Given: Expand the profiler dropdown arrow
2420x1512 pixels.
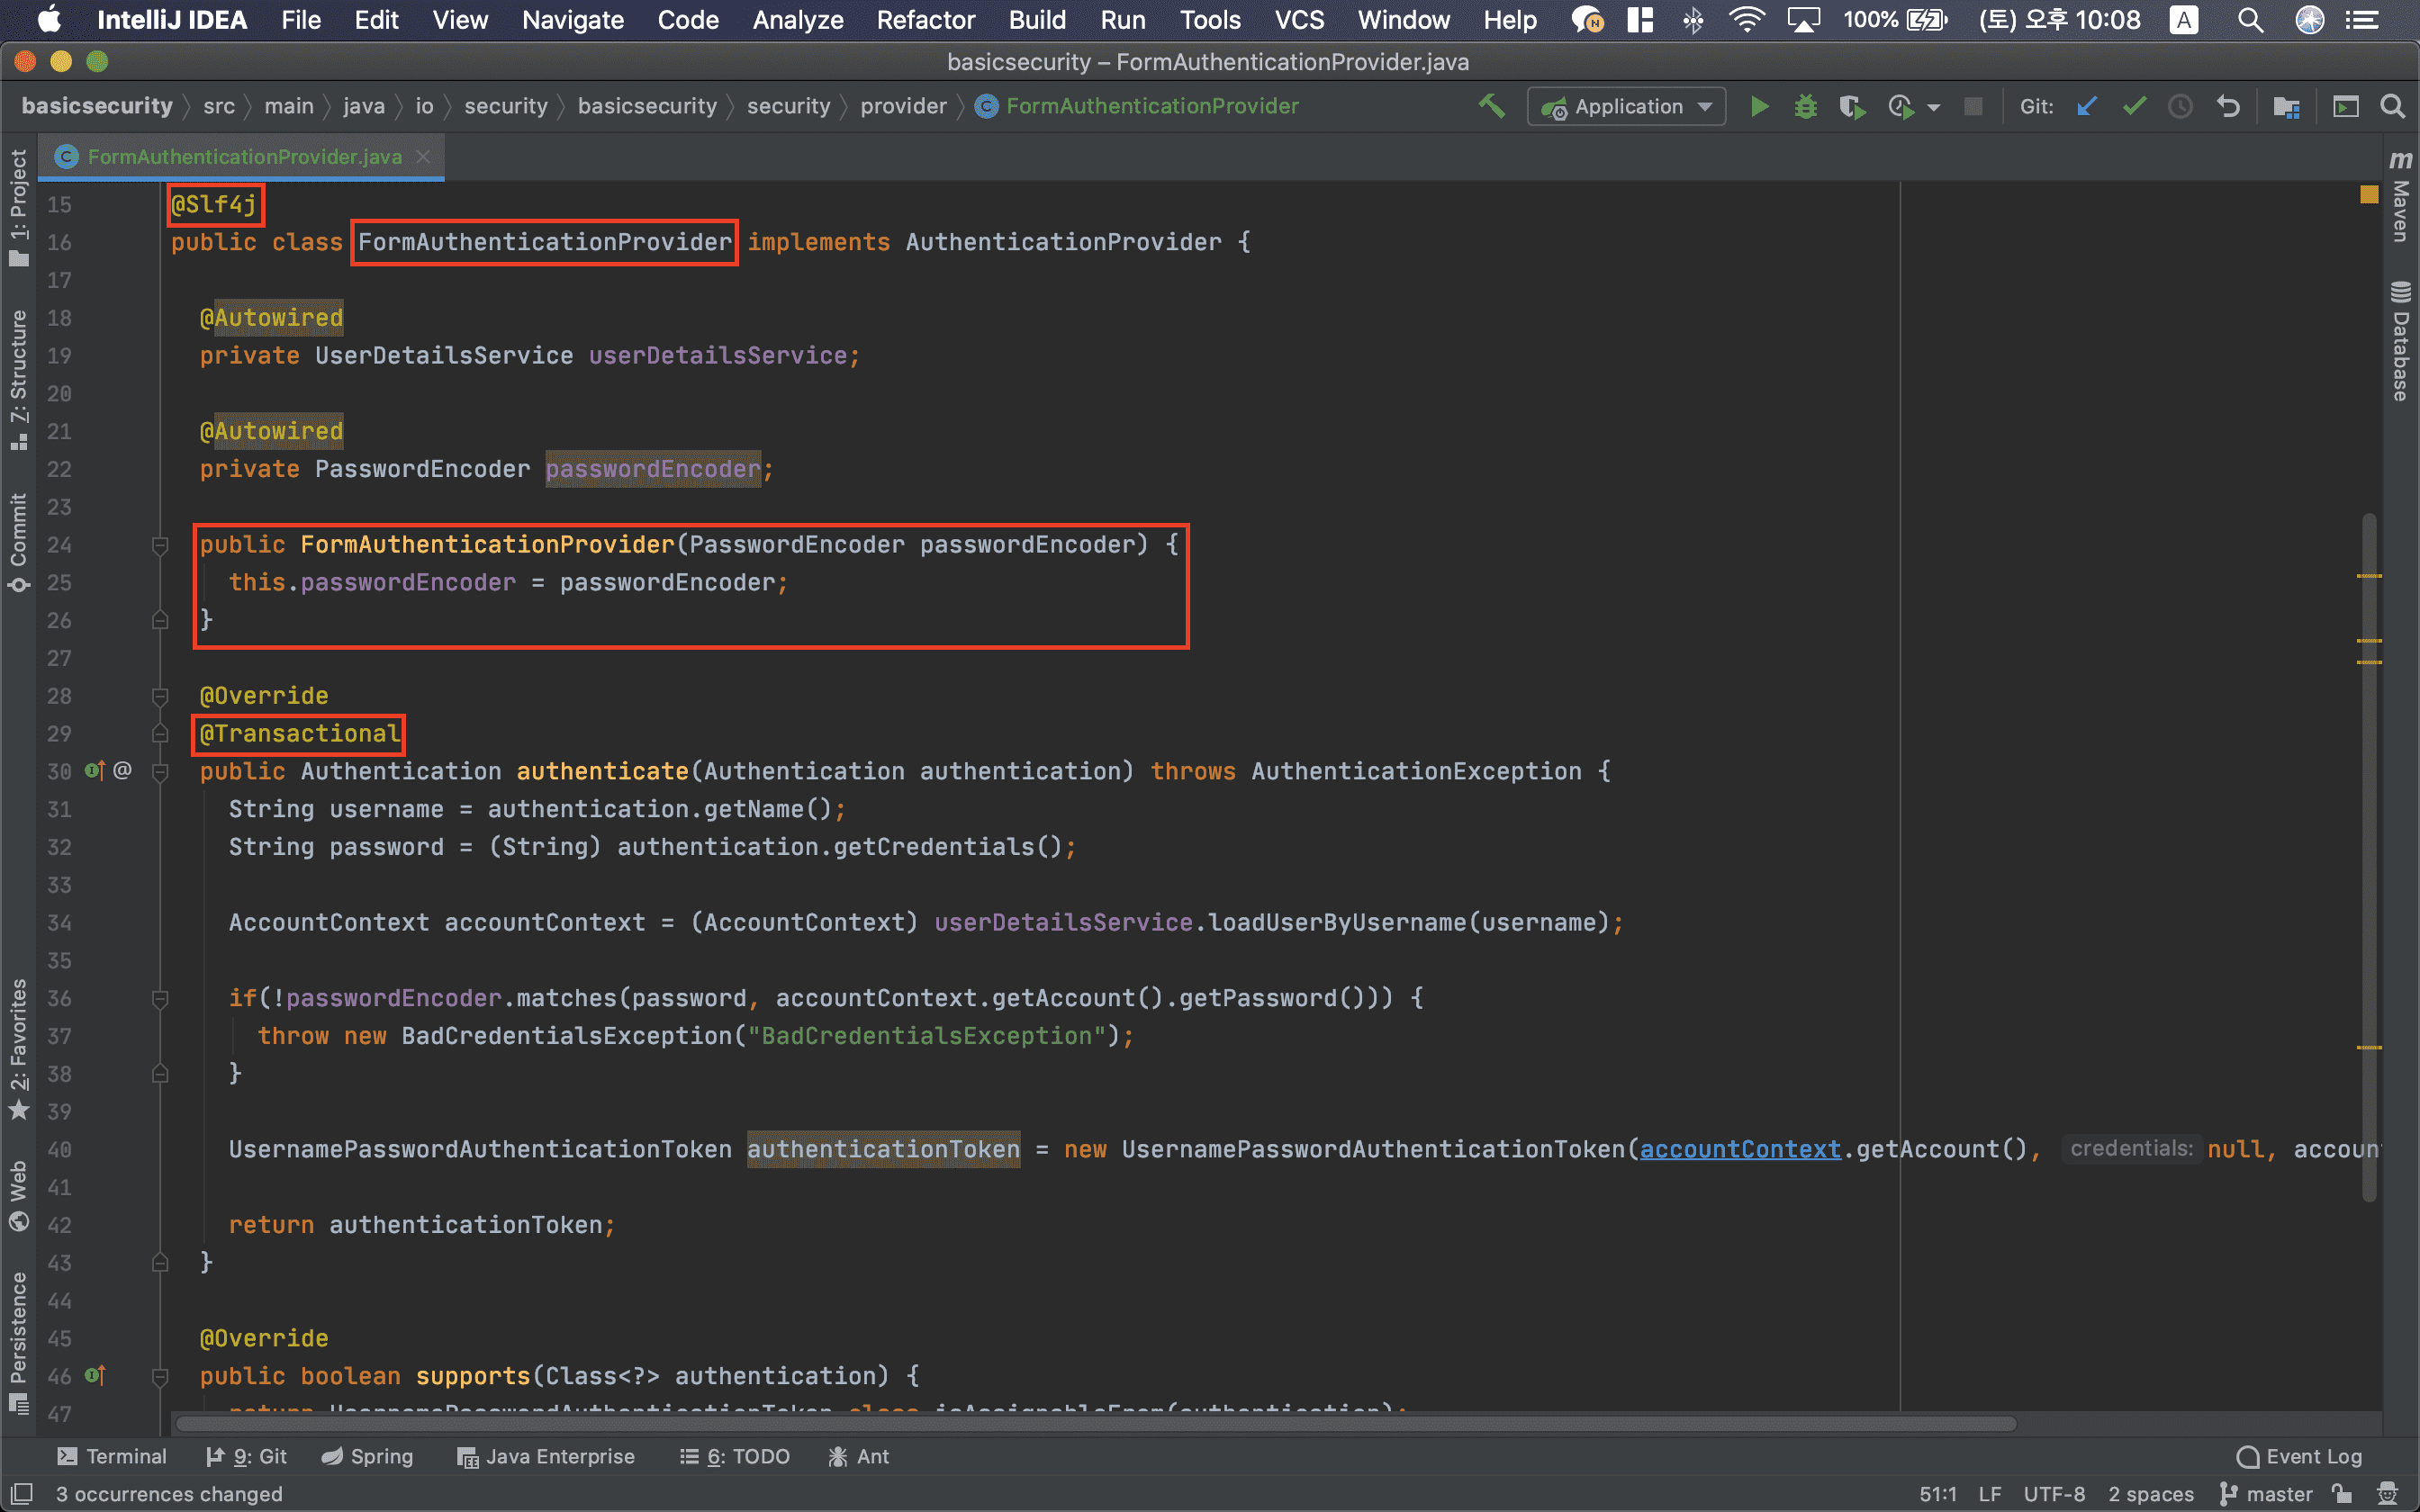Looking at the screenshot, I should click(1933, 107).
